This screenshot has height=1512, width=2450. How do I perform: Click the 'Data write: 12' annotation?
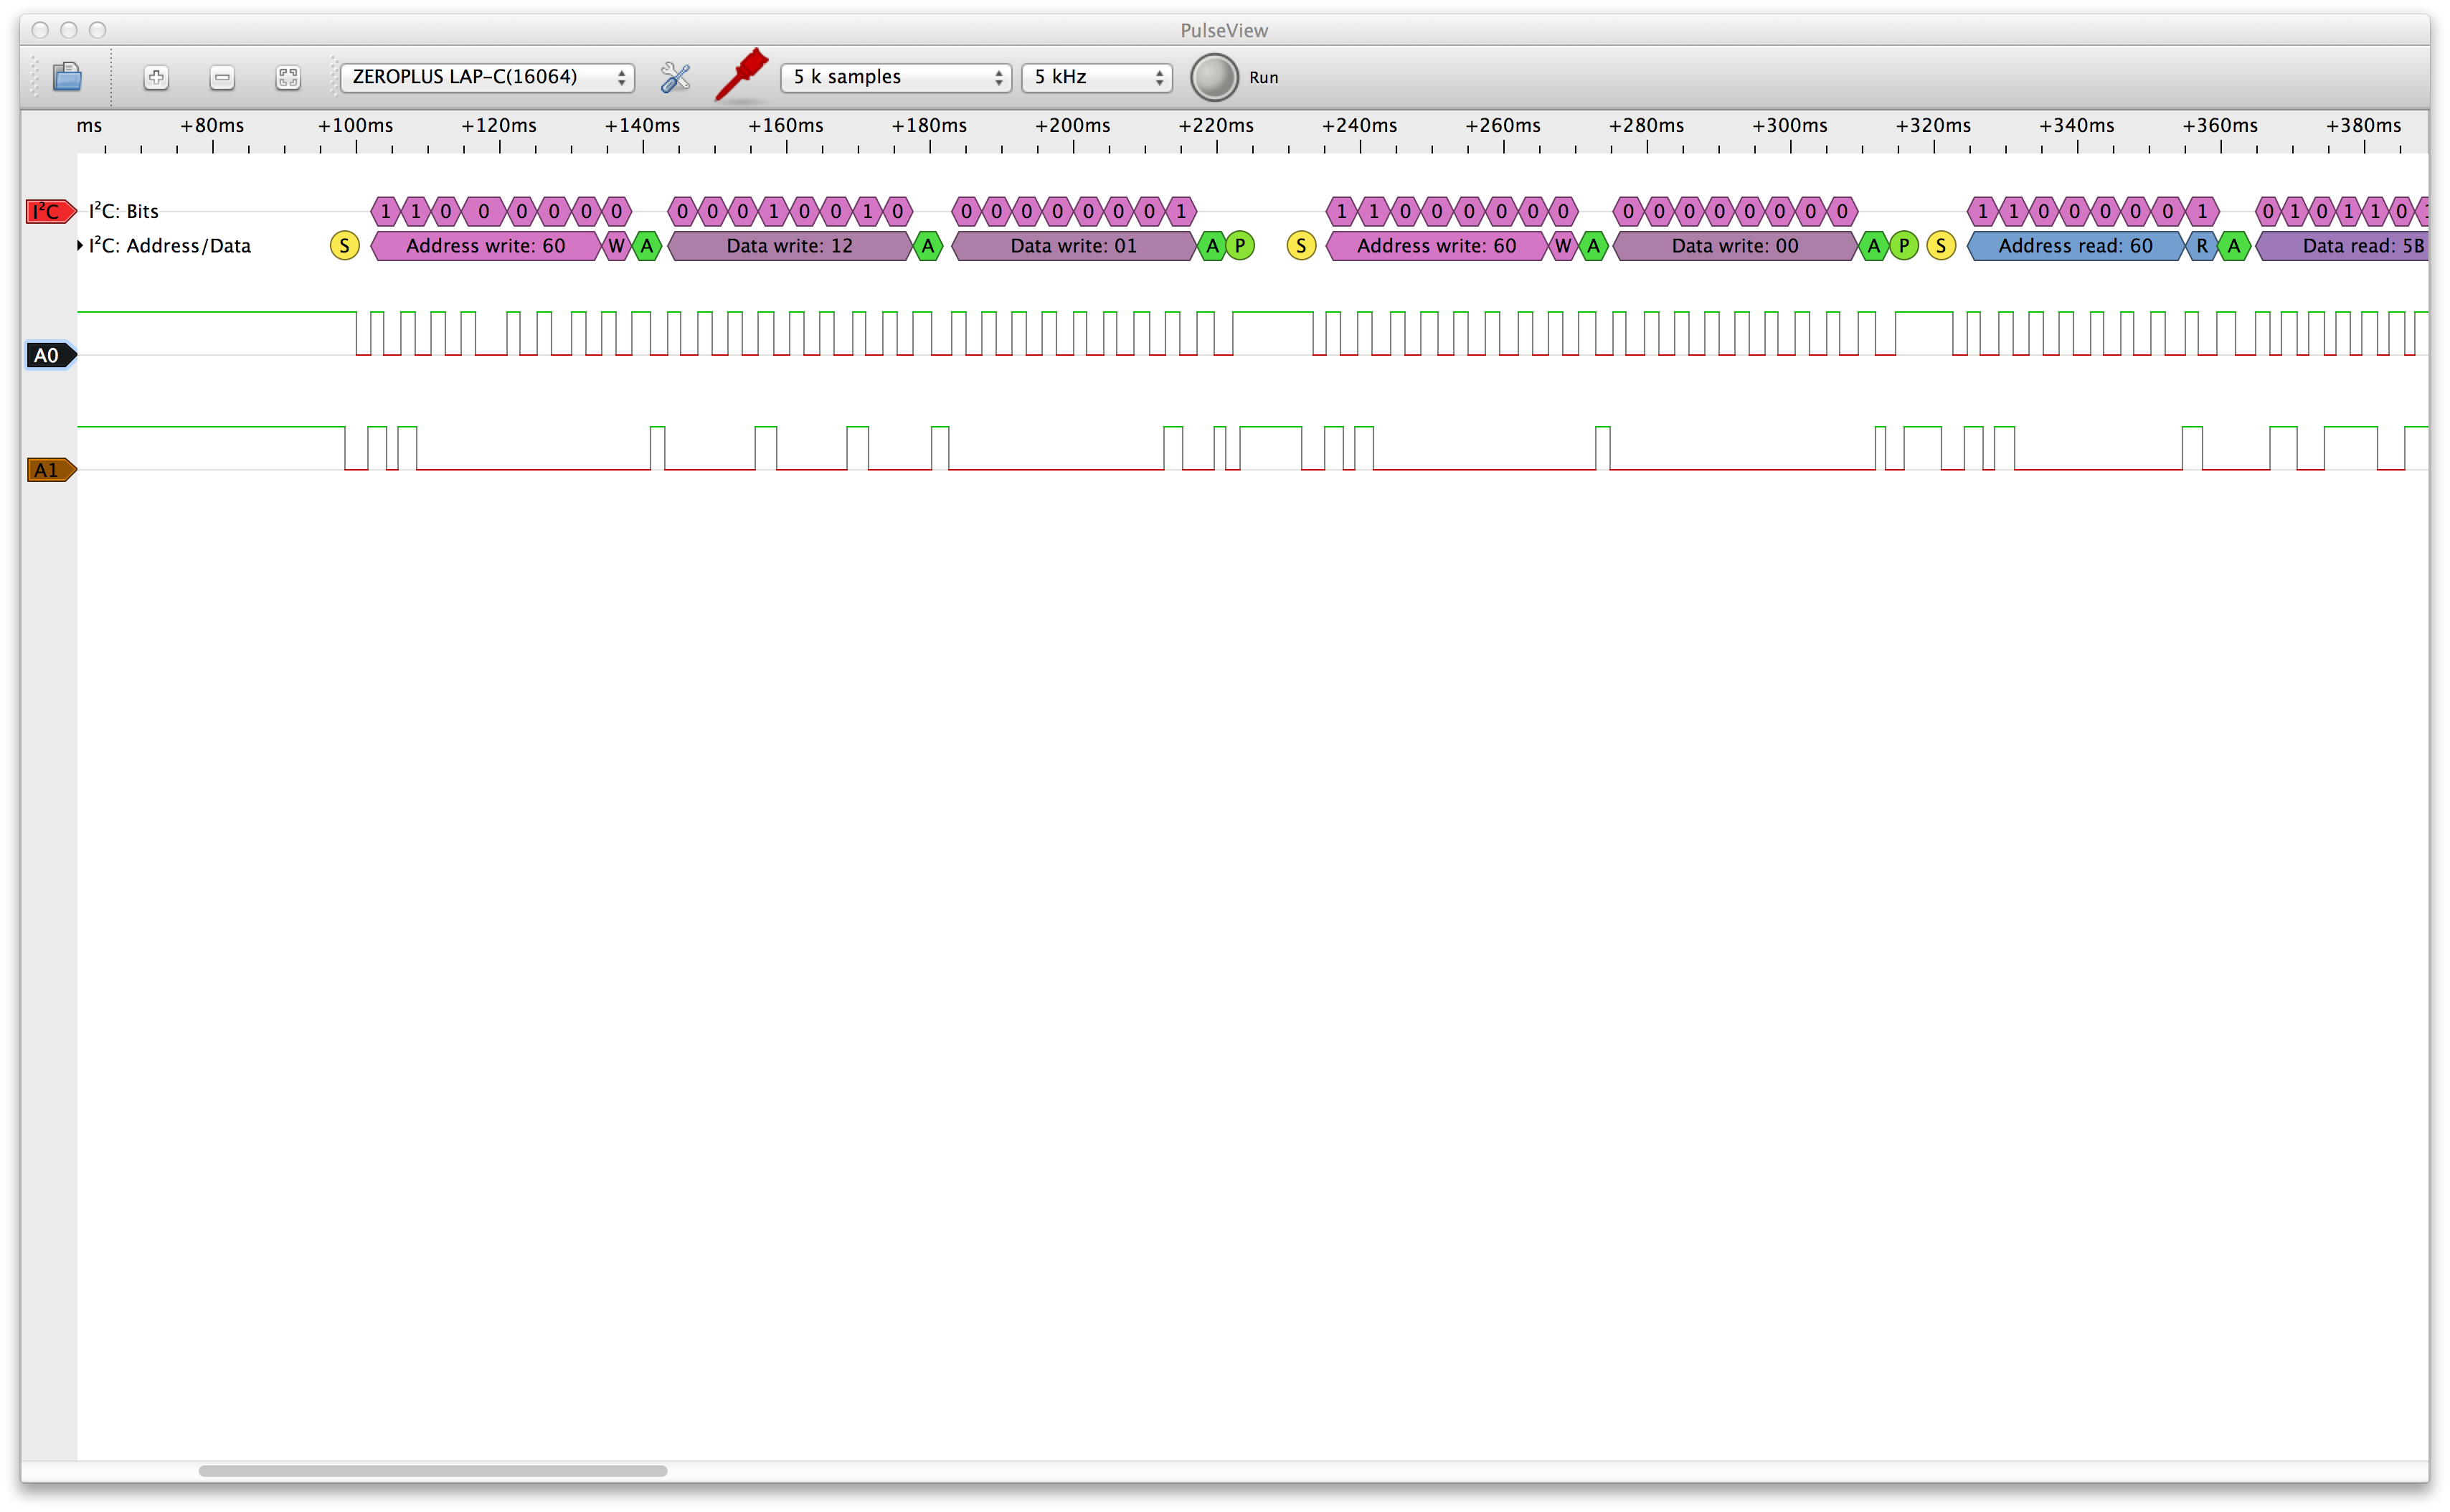789,245
